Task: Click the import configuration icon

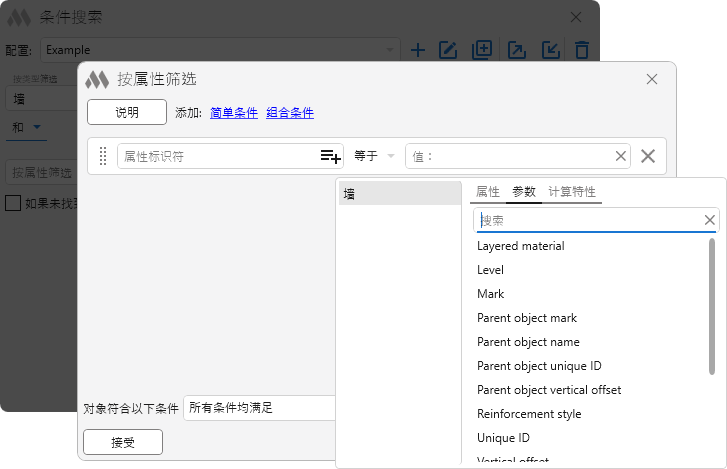Action: pos(550,50)
